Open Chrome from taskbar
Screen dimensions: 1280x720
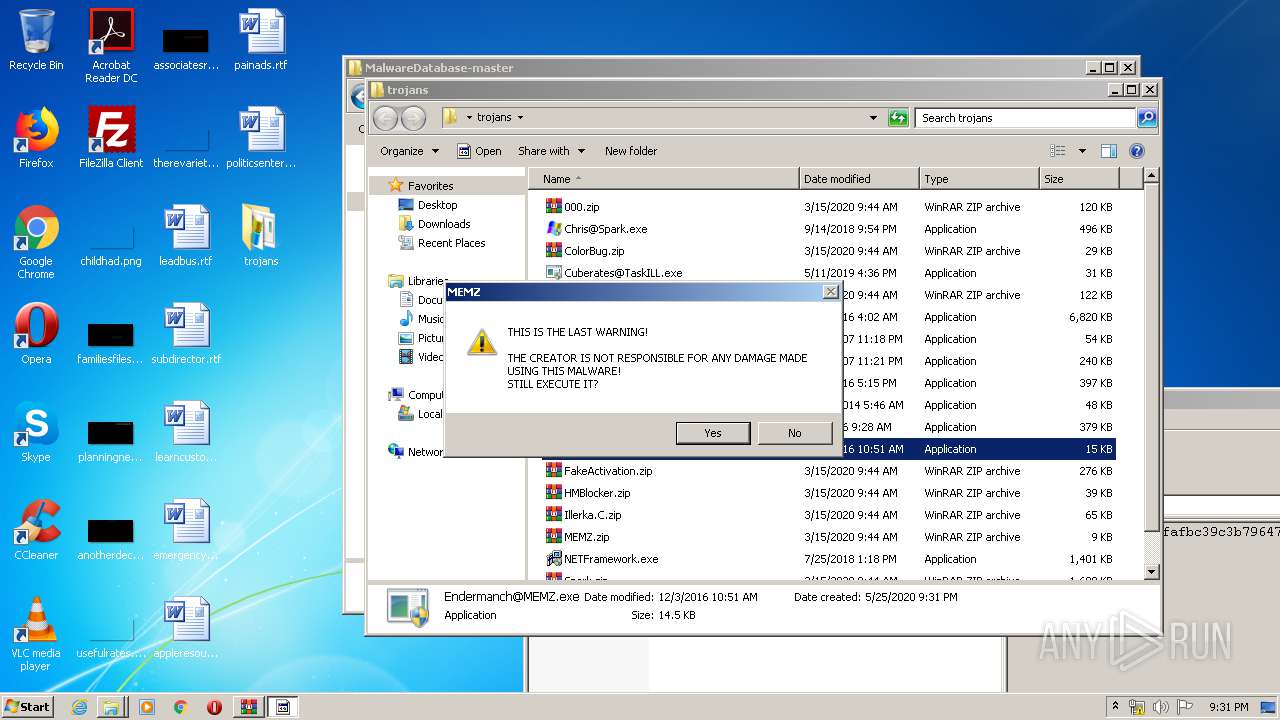181,706
